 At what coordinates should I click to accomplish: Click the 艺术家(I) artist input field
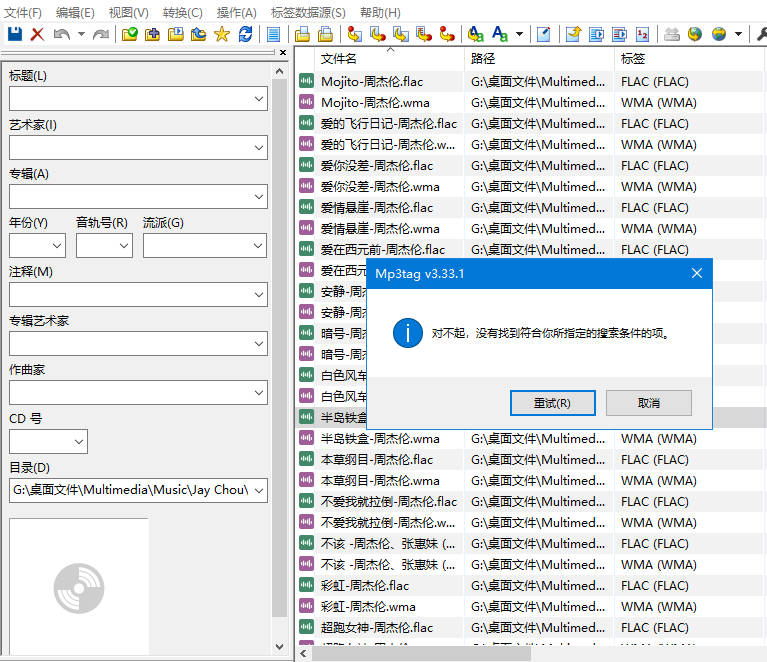click(x=130, y=148)
